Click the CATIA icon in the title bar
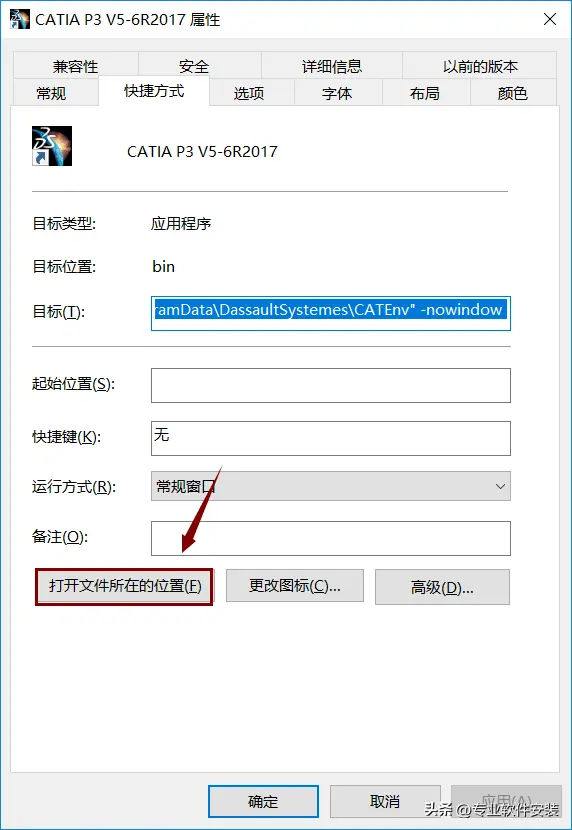The height and width of the screenshot is (830, 572). pos(20,19)
